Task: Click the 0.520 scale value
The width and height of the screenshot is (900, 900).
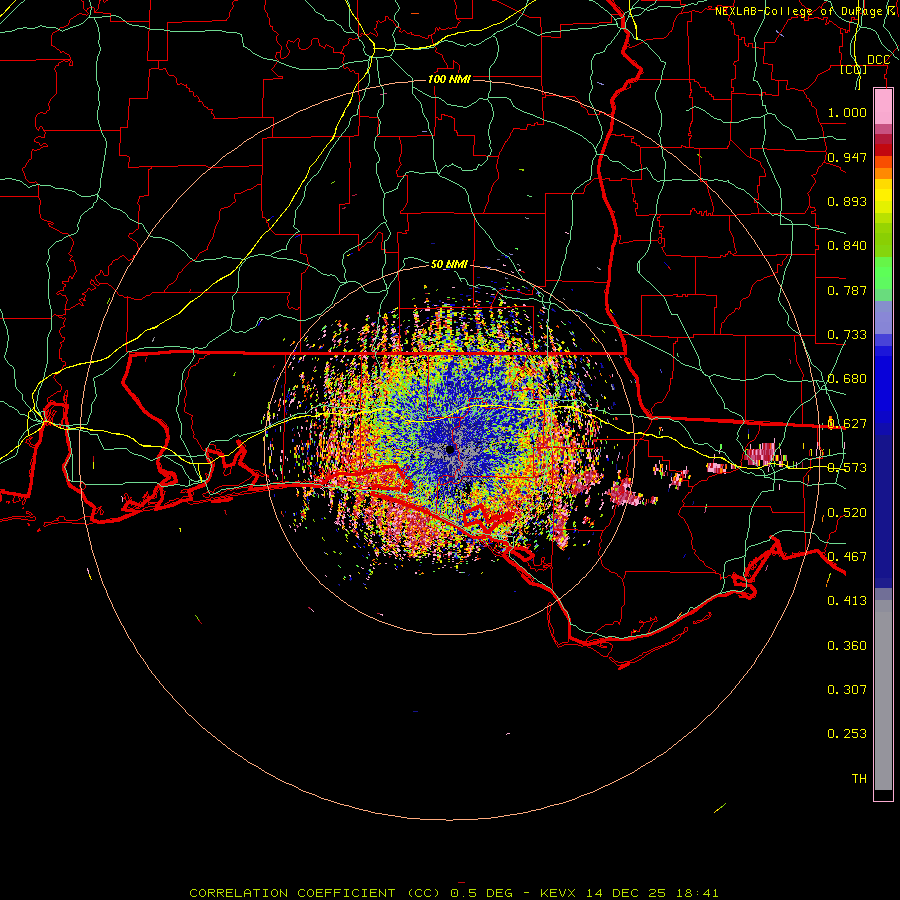Action: coord(847,513)
